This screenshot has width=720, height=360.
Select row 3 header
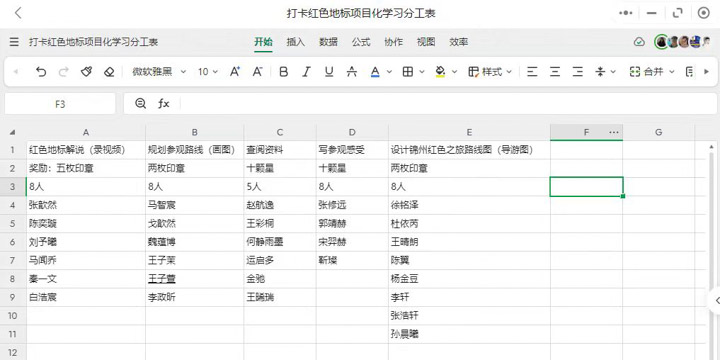click(x=13, y=187)
